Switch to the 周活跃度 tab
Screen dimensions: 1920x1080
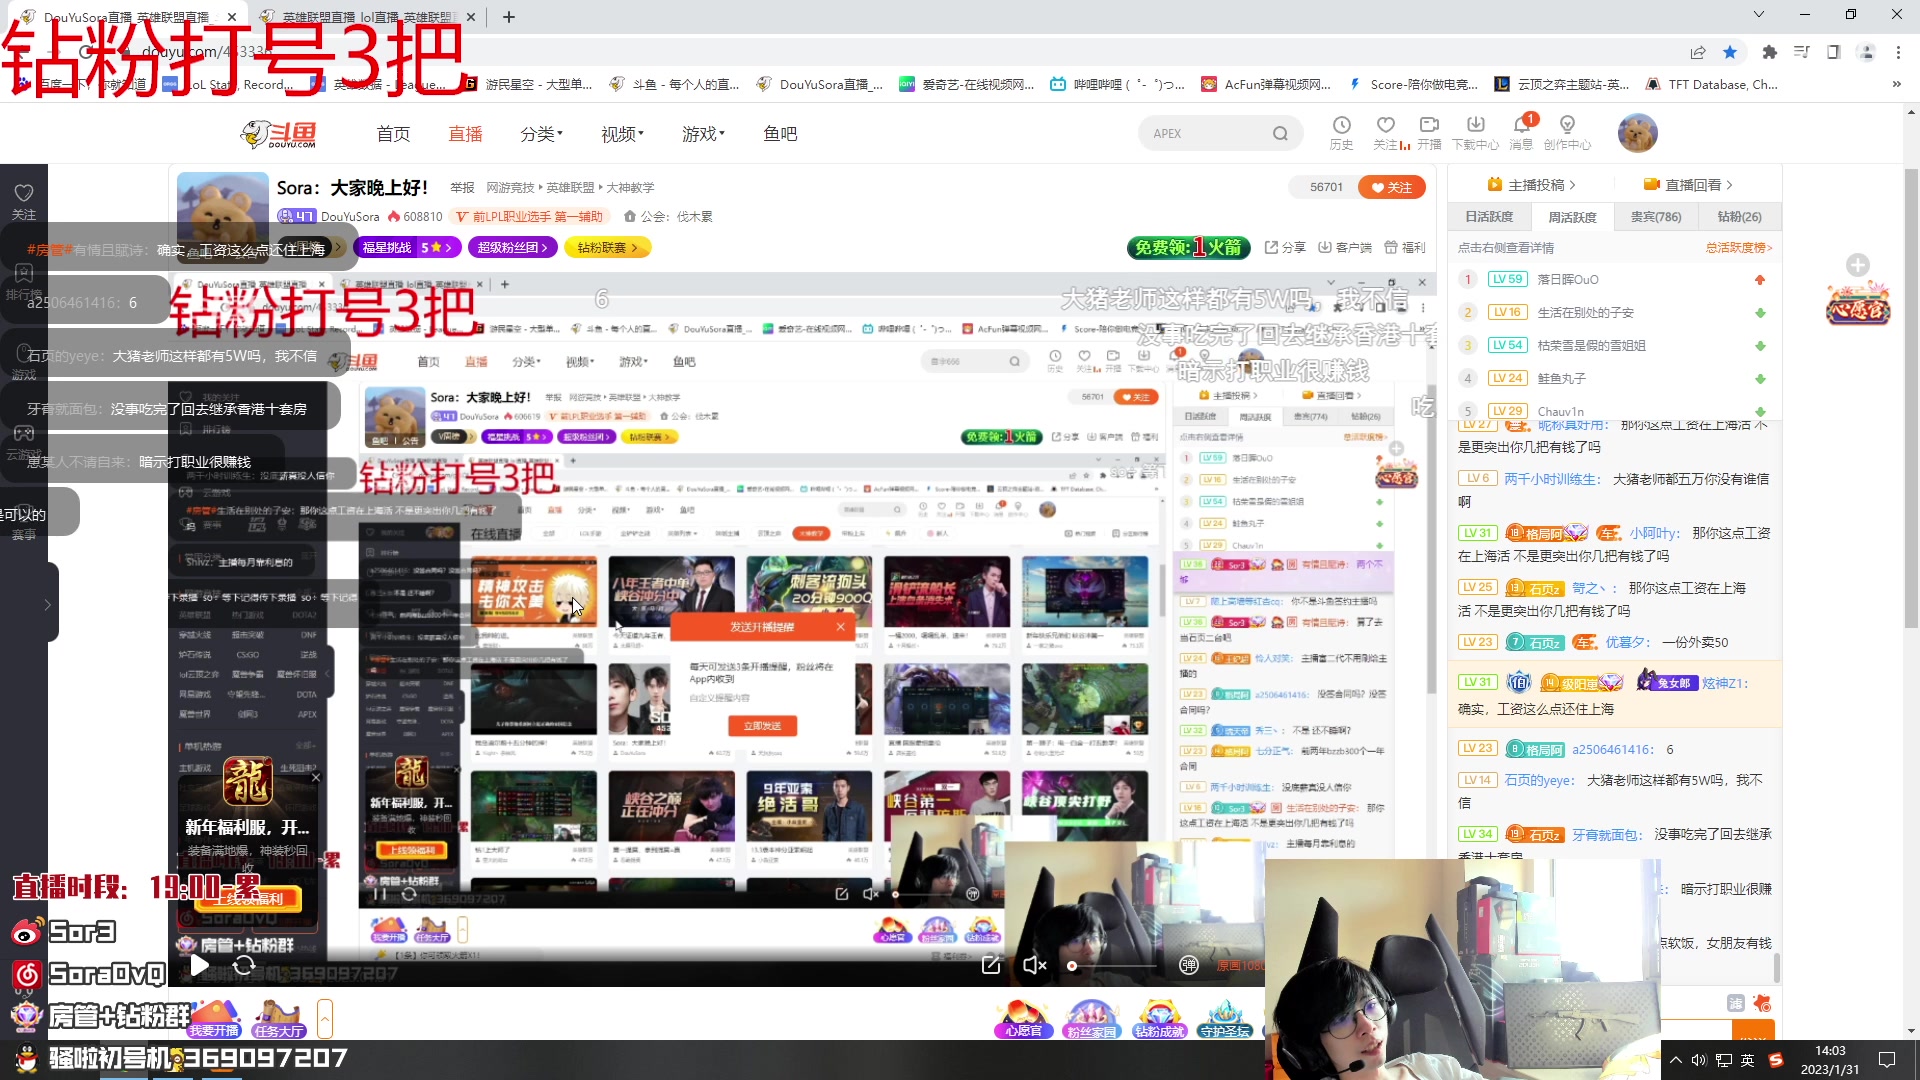pyautogui.click(x=1572, y=217)
